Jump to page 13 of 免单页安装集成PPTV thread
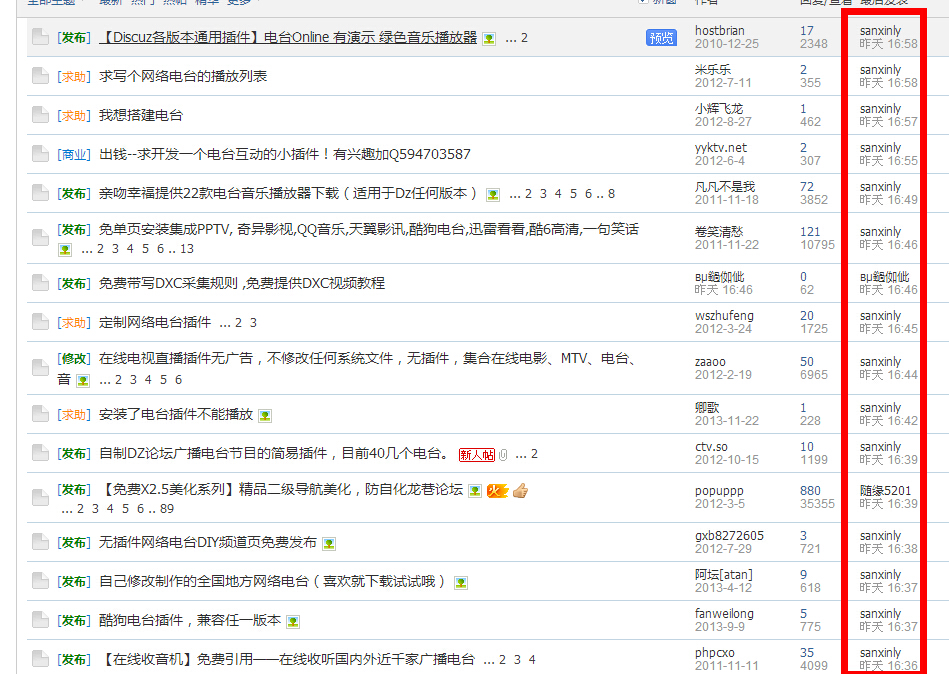The image size is (949, 674). tap(187, 249)
